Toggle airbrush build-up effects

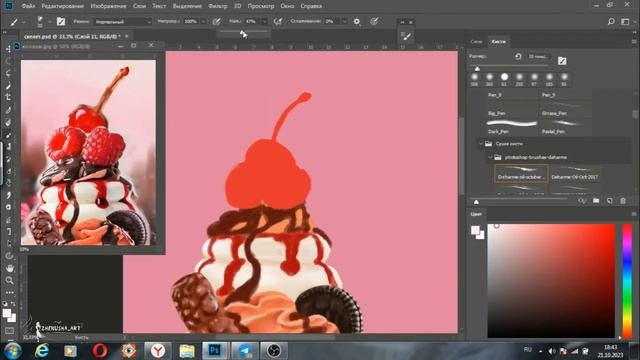[x=278, y=22]
